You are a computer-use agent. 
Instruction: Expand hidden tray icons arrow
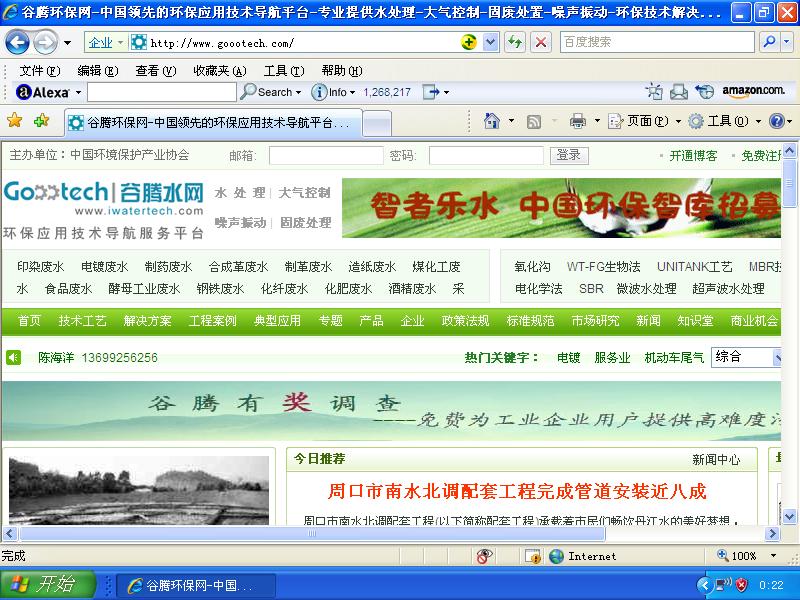[x=704, y=585]
